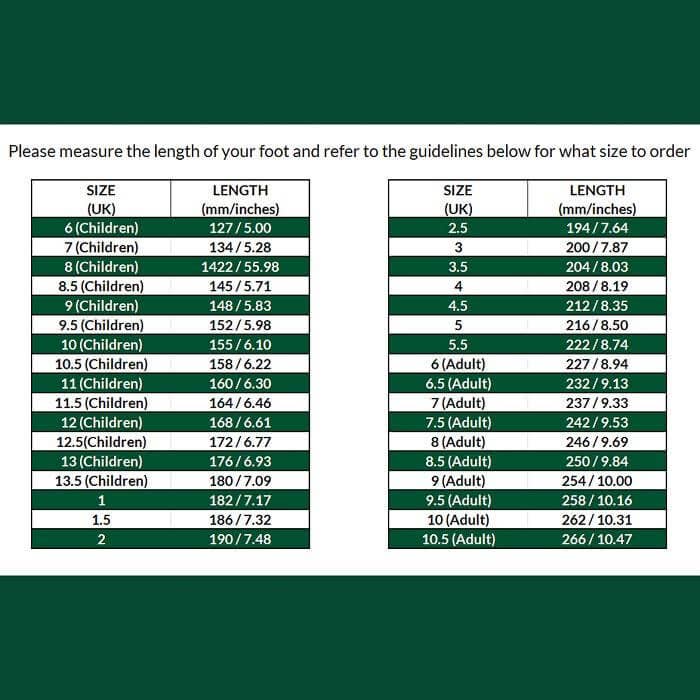The height and width of the screenshot is (700, 700).
Task: Select the 10.5 (Children) size cell
Action: tap(101, 364)
